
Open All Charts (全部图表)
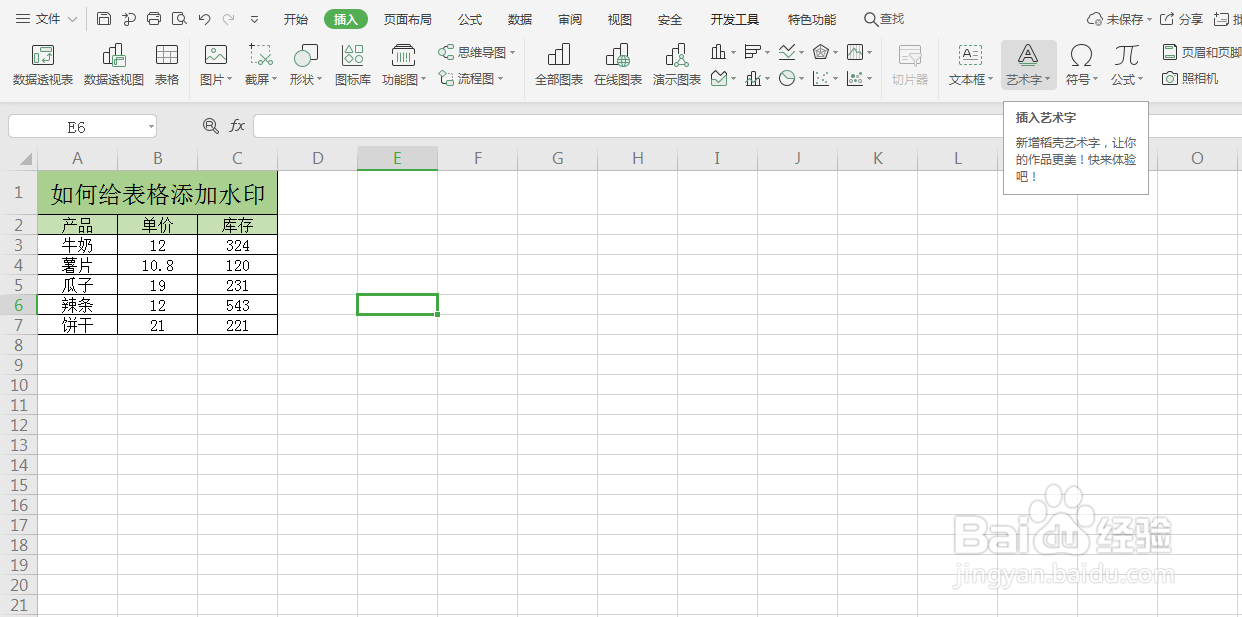(559, 65)
